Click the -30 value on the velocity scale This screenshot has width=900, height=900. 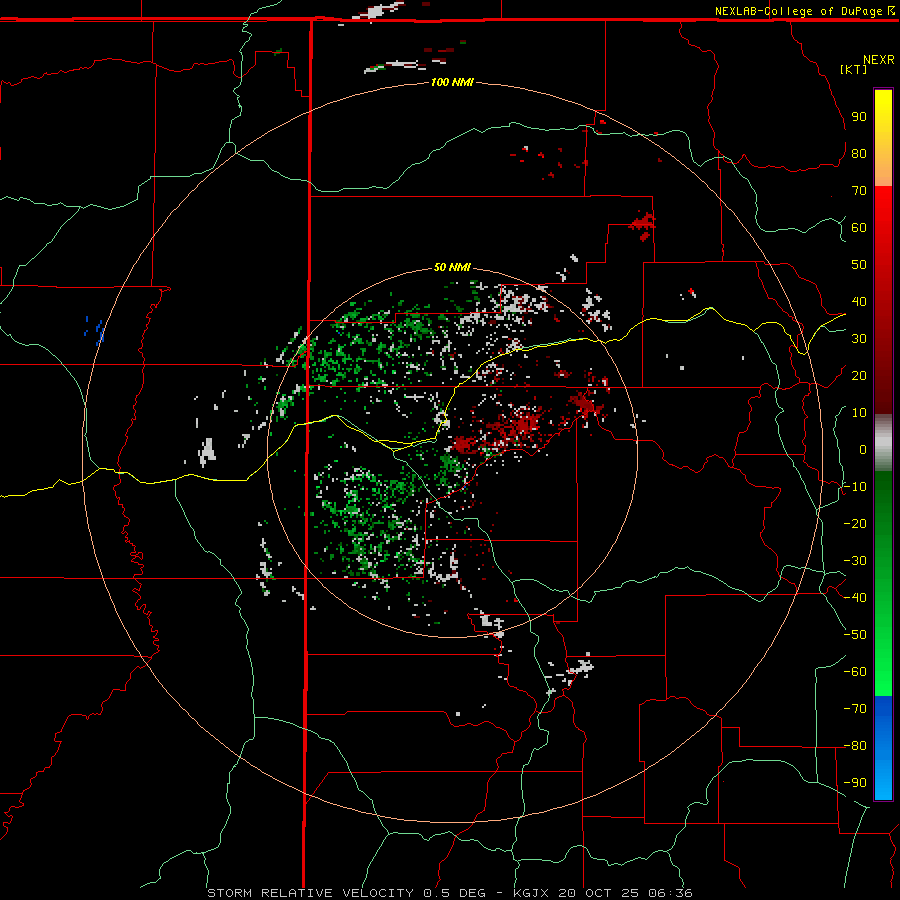coord(855,561)
